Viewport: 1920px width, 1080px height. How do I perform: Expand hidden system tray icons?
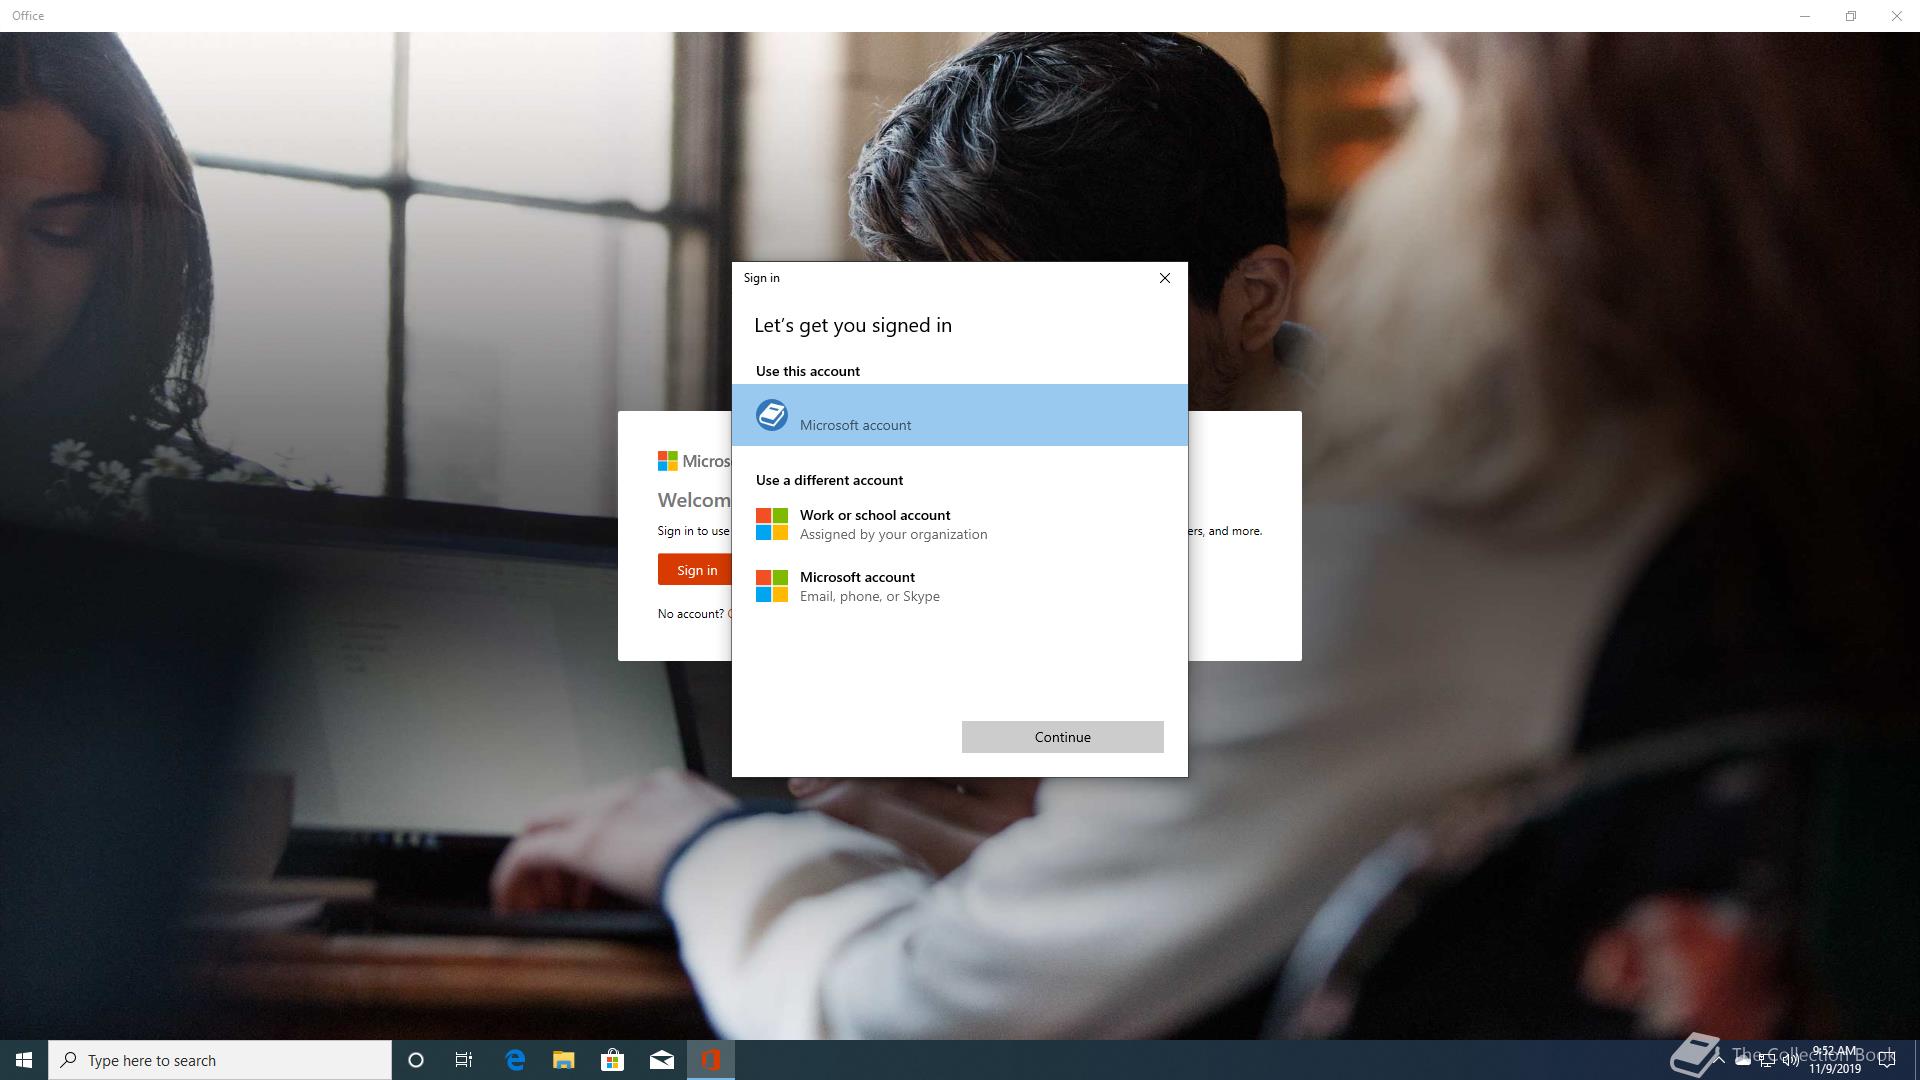(x=1718, y=1060)
